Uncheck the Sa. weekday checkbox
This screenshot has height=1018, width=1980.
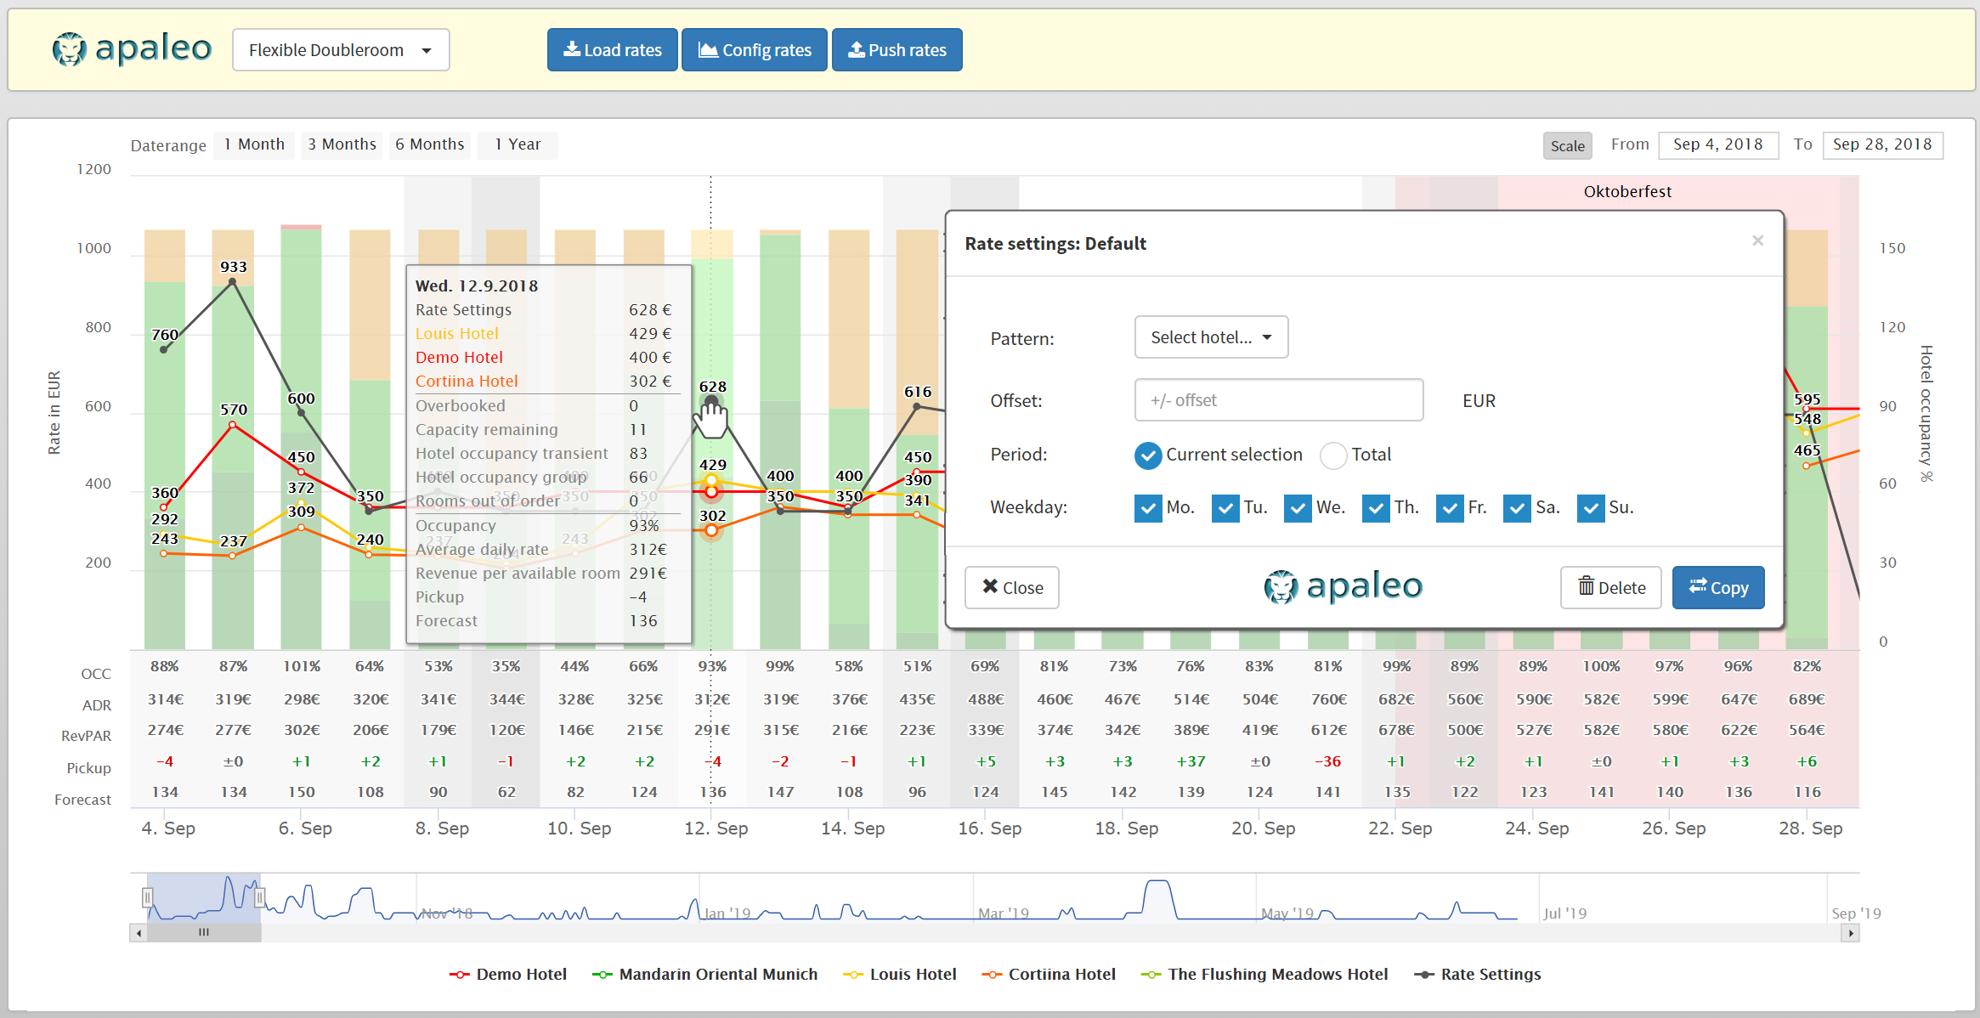(1516, 508)
